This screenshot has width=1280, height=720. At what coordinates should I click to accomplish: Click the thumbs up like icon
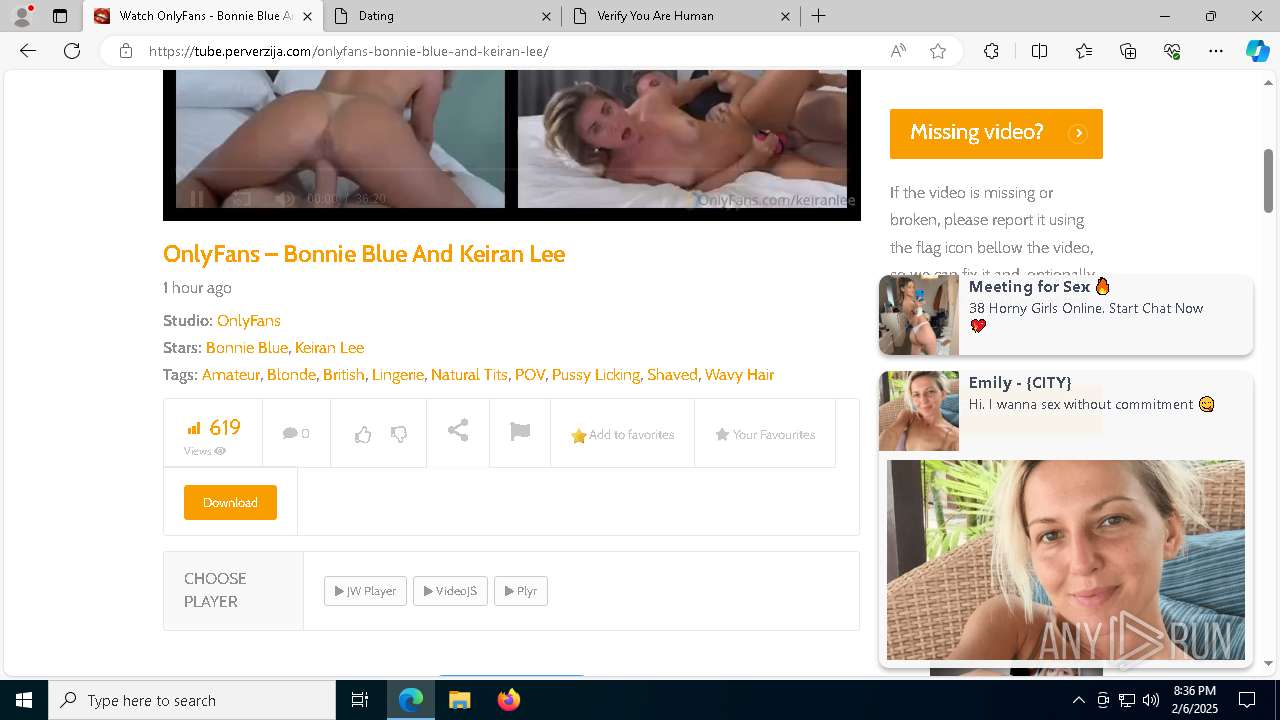363,434
